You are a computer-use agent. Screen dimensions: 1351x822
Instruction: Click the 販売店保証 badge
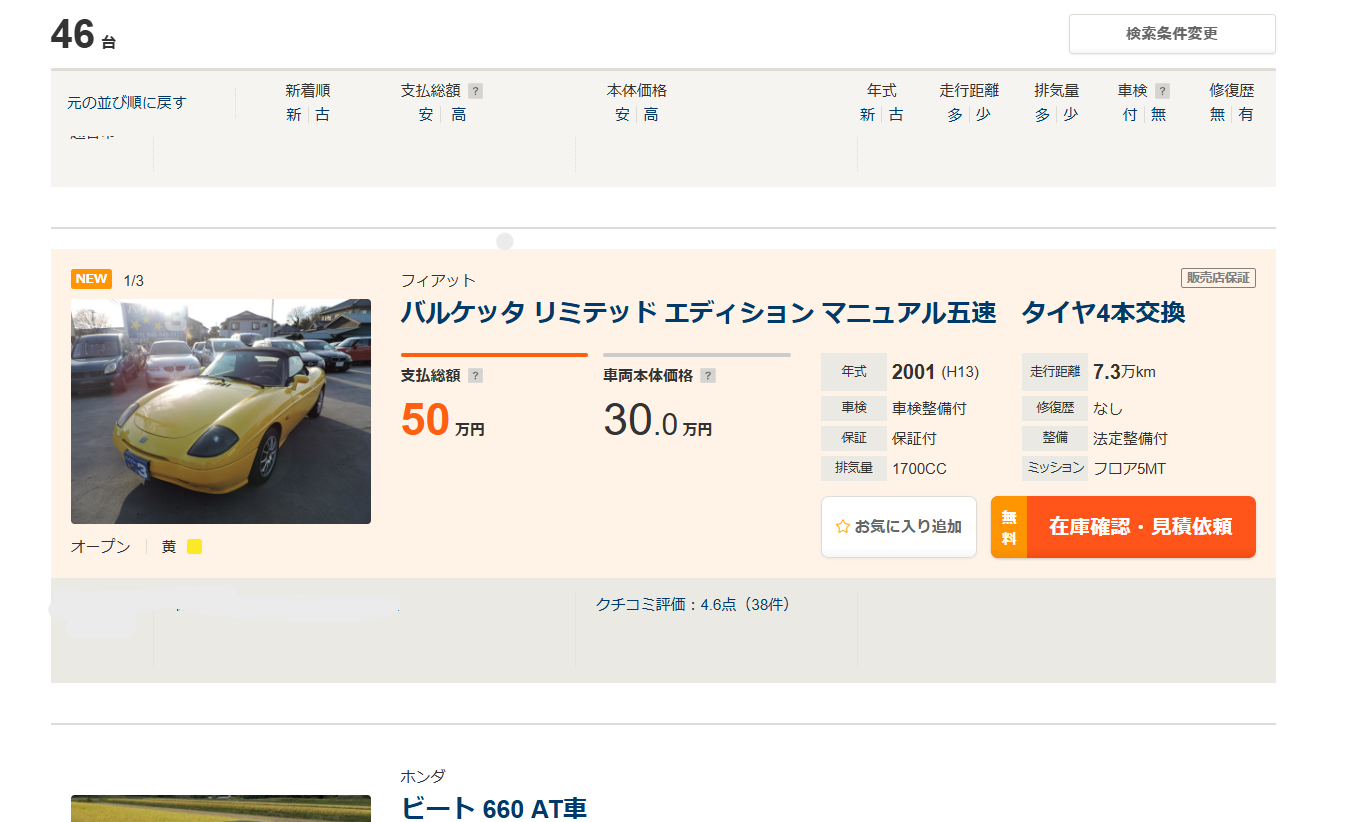click(x=1218, y=278)
